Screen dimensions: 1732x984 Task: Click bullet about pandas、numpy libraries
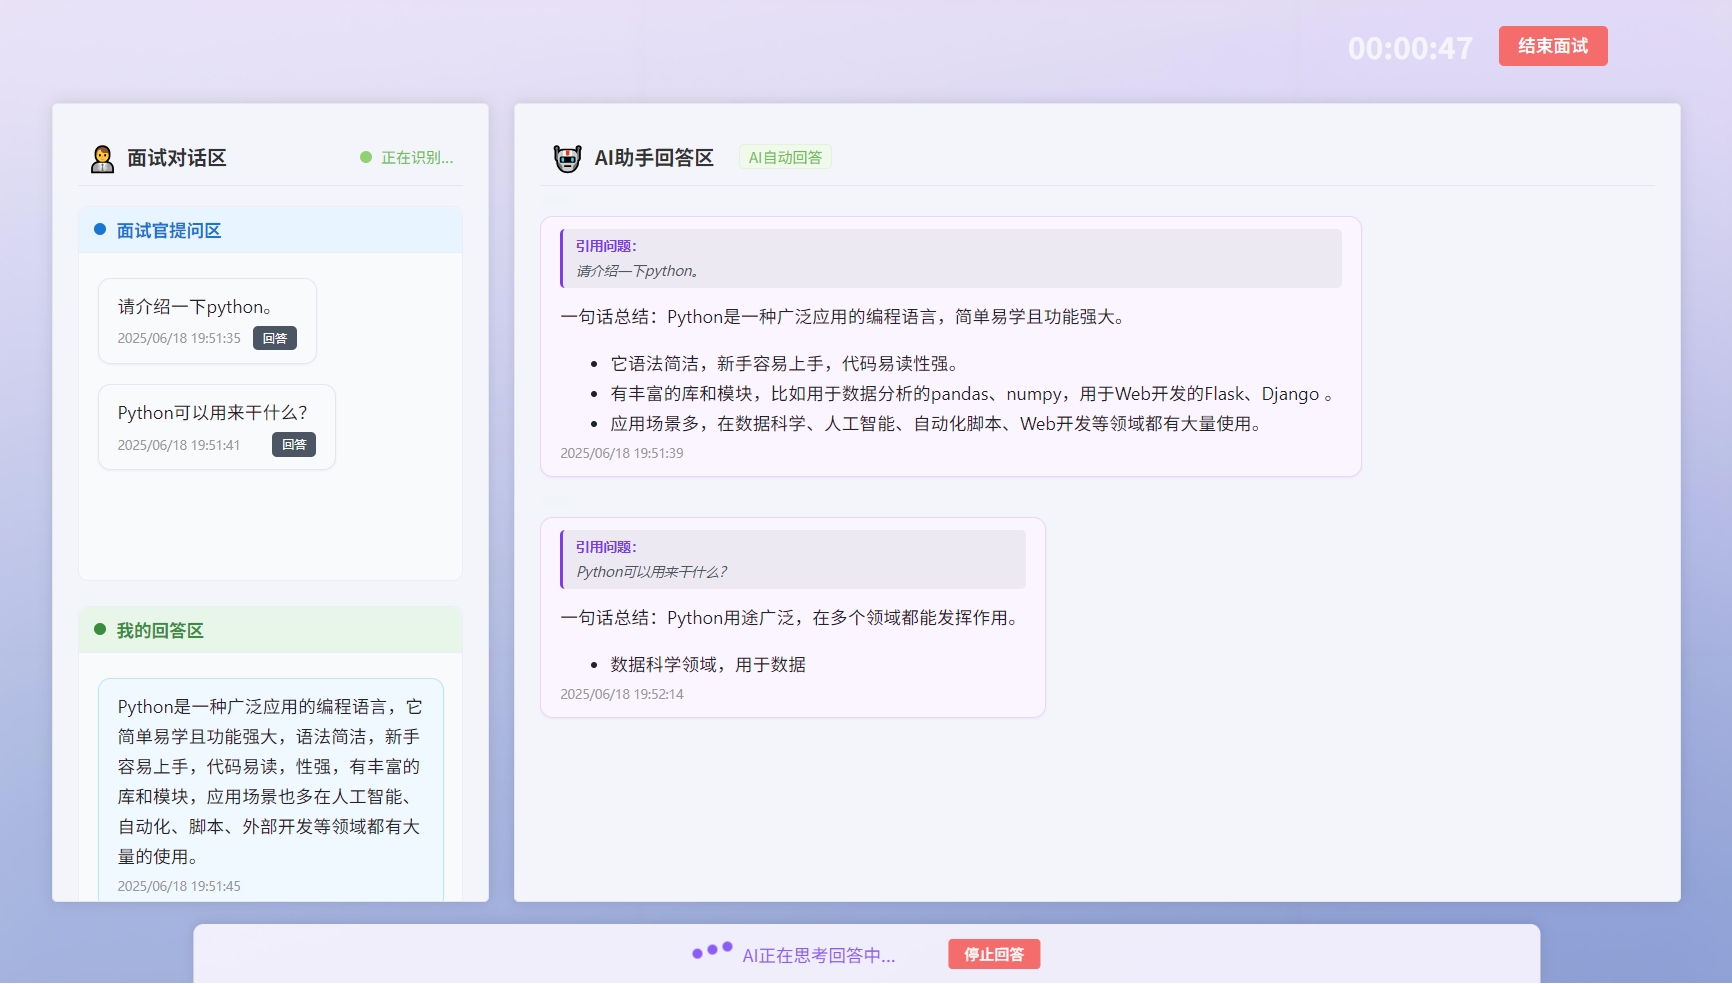tap(972, 394)
